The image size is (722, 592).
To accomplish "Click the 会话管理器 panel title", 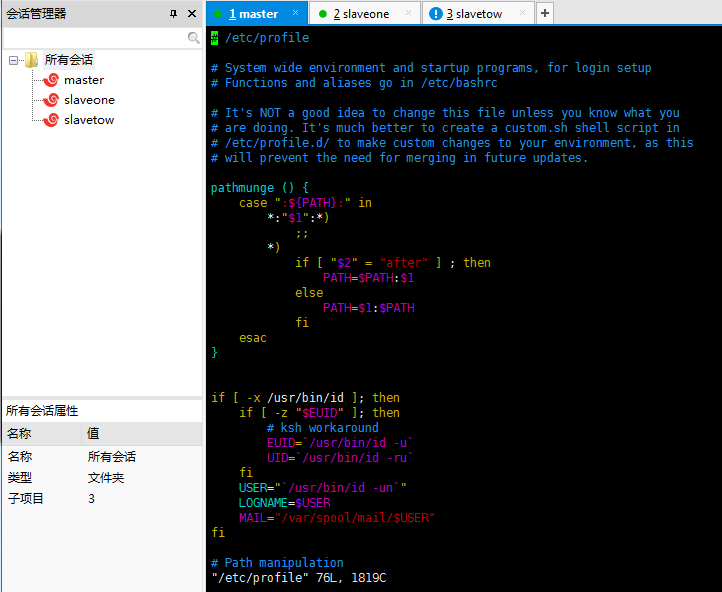I will [36, 14].
